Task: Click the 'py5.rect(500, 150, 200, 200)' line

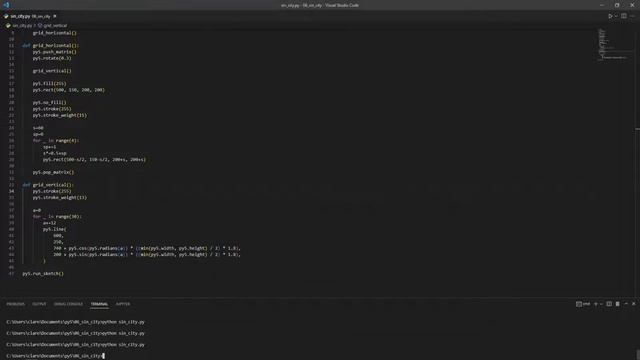Action: (69, 90)
